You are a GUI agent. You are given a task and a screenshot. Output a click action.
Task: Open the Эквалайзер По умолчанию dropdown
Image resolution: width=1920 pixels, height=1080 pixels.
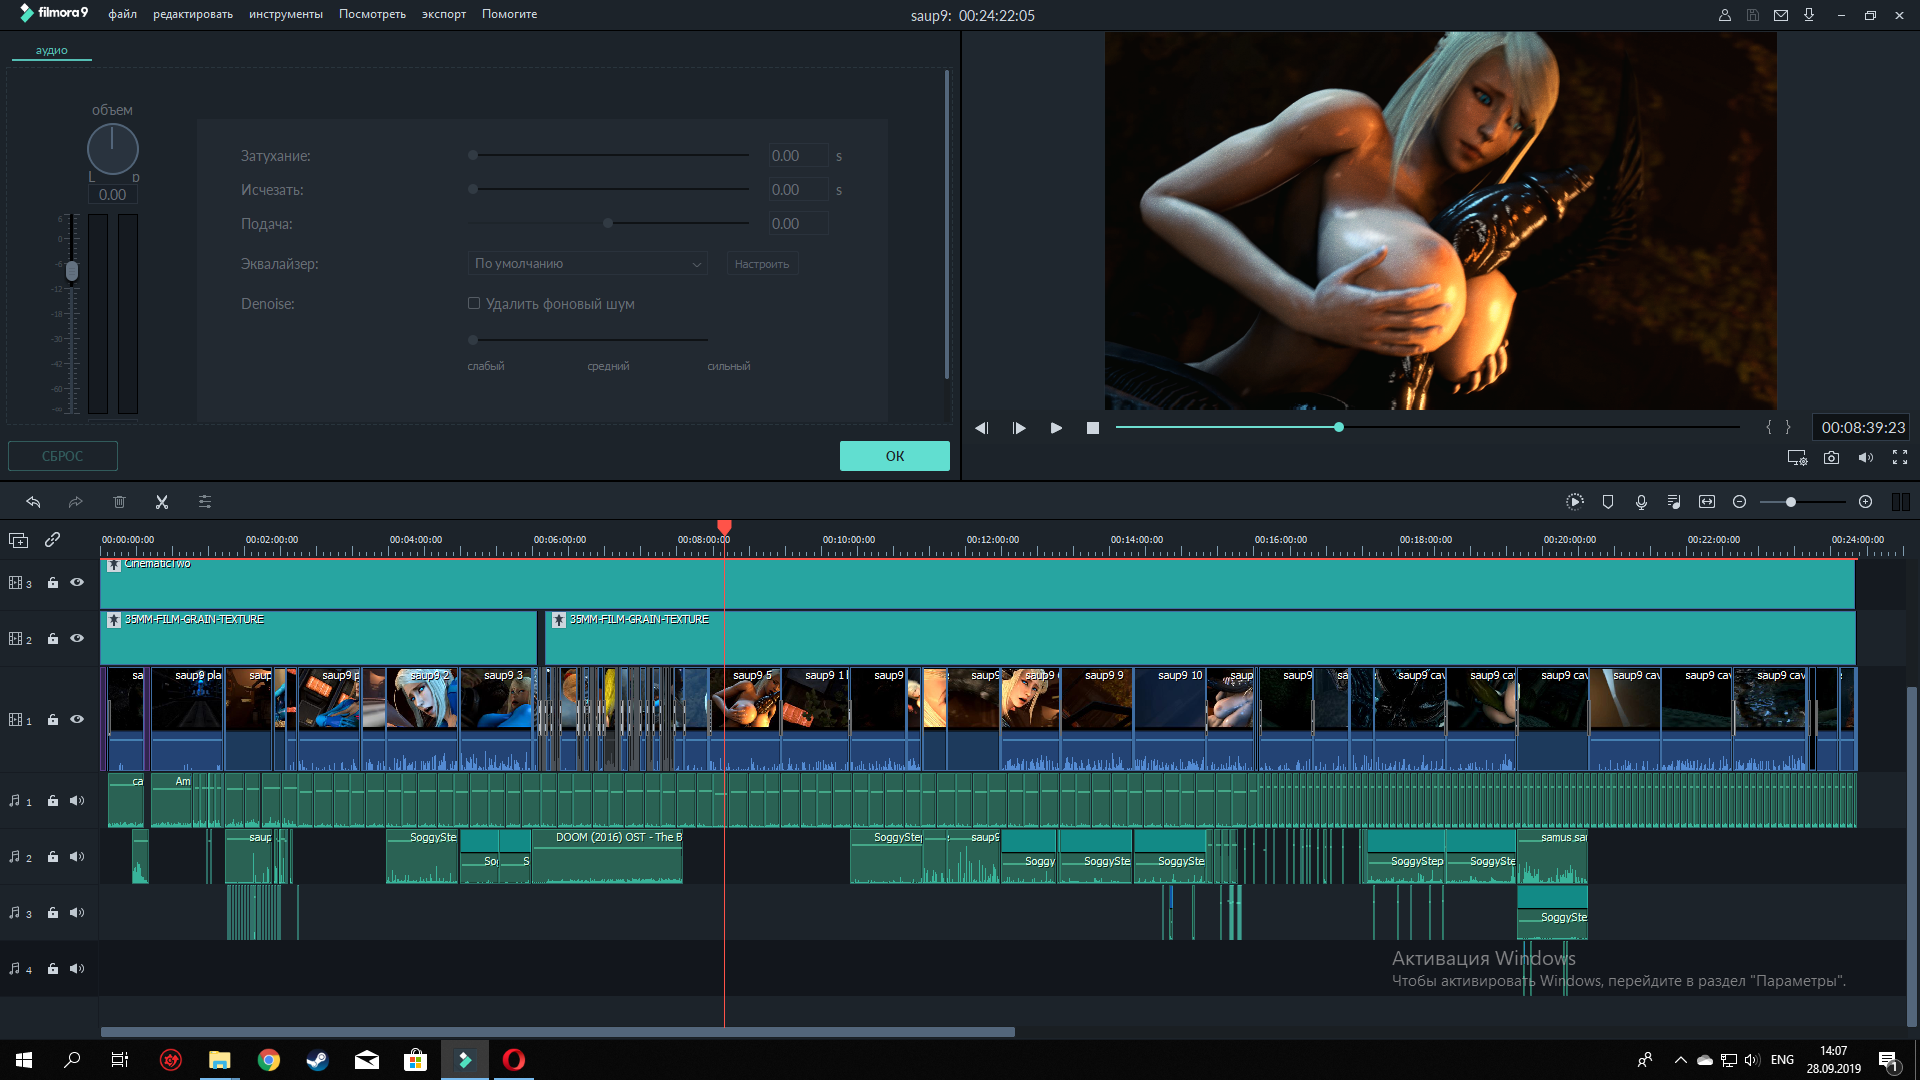[x=587, y=264]
